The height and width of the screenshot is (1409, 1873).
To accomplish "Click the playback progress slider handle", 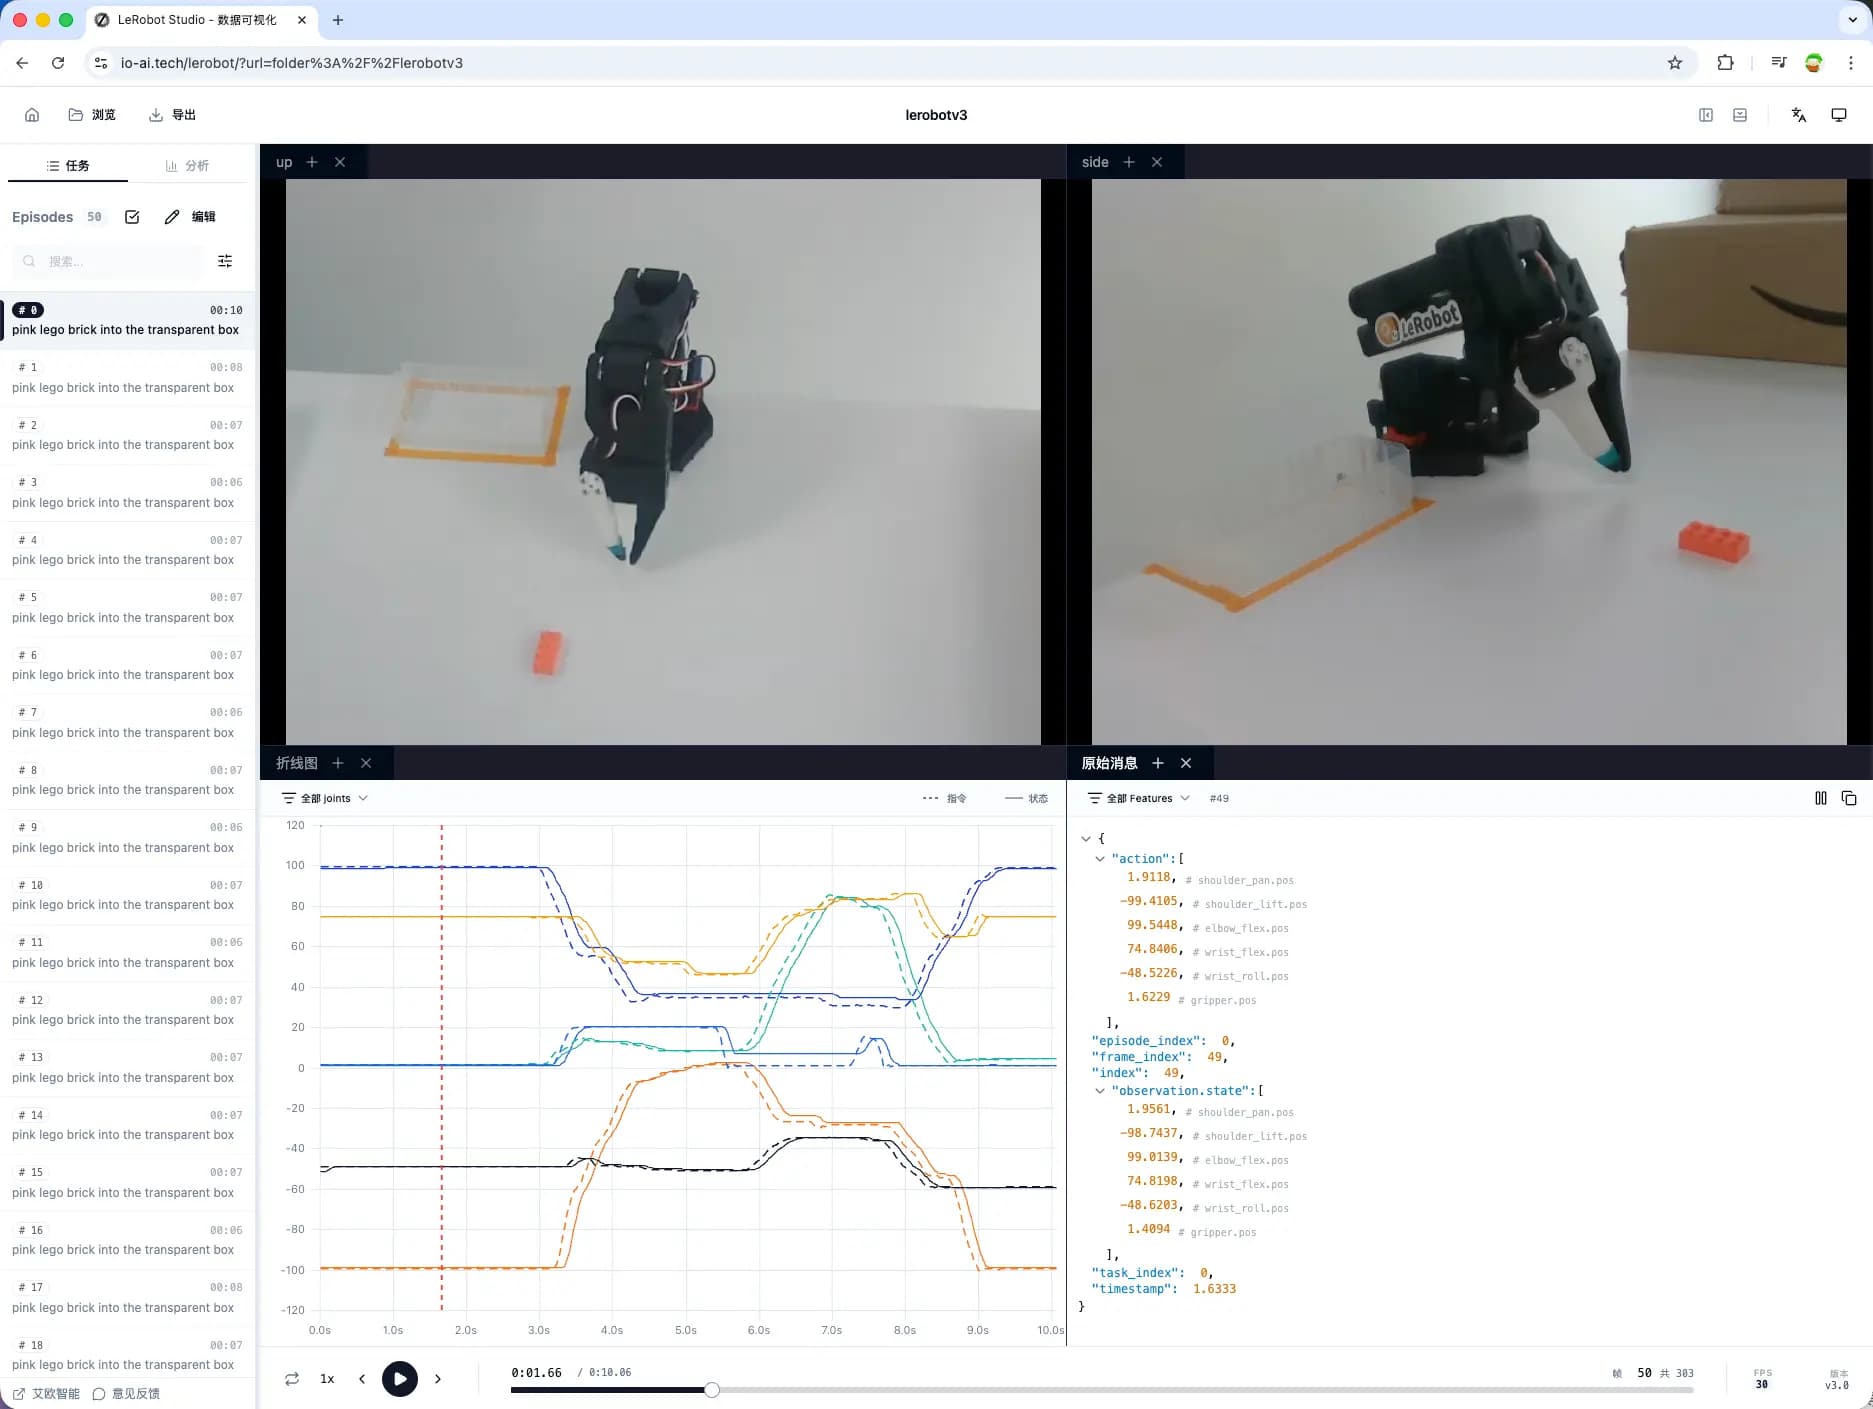I will (x=712, y=1390).
